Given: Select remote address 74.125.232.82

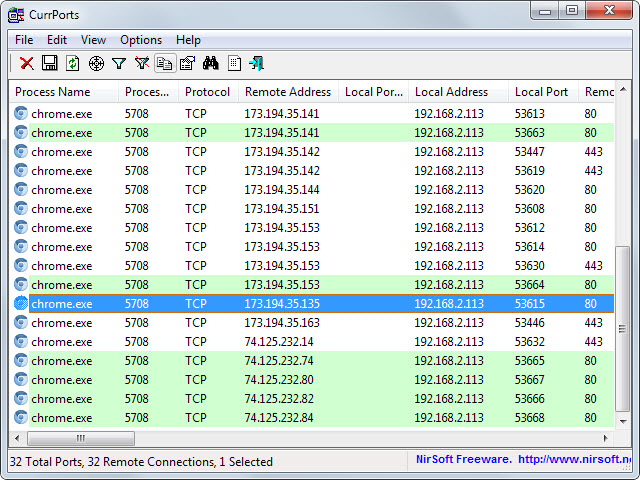Looking at the screenshot, I should 279,399.
